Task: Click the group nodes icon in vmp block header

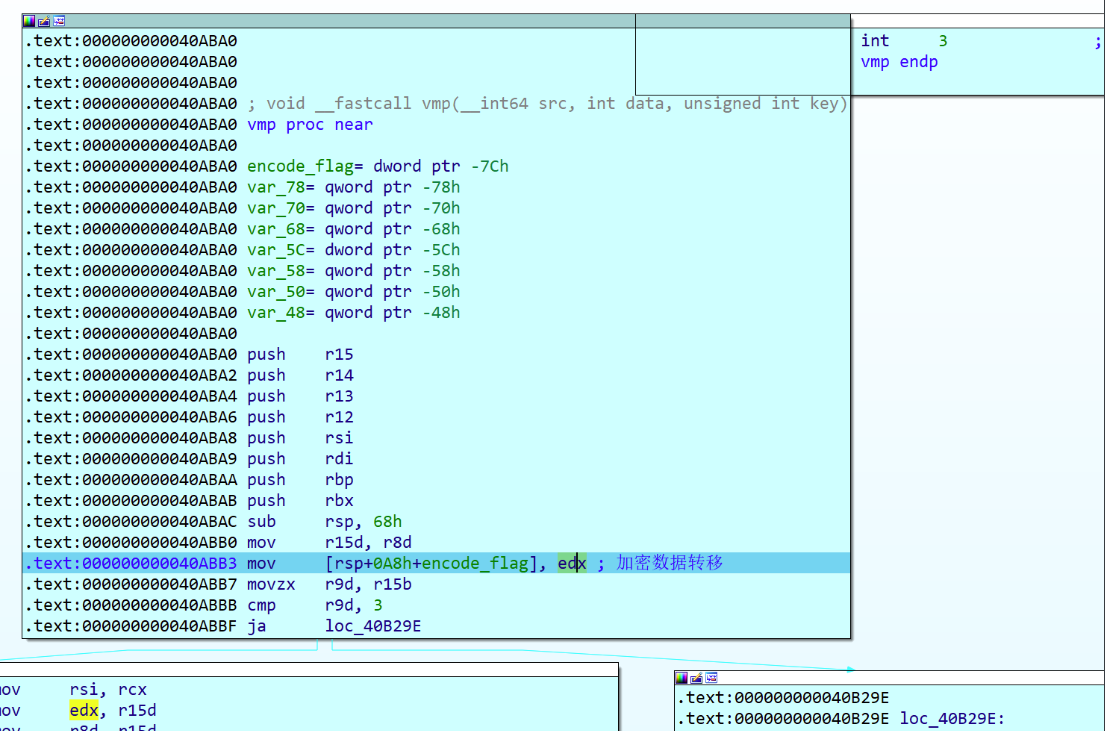Action: [59, 21]
